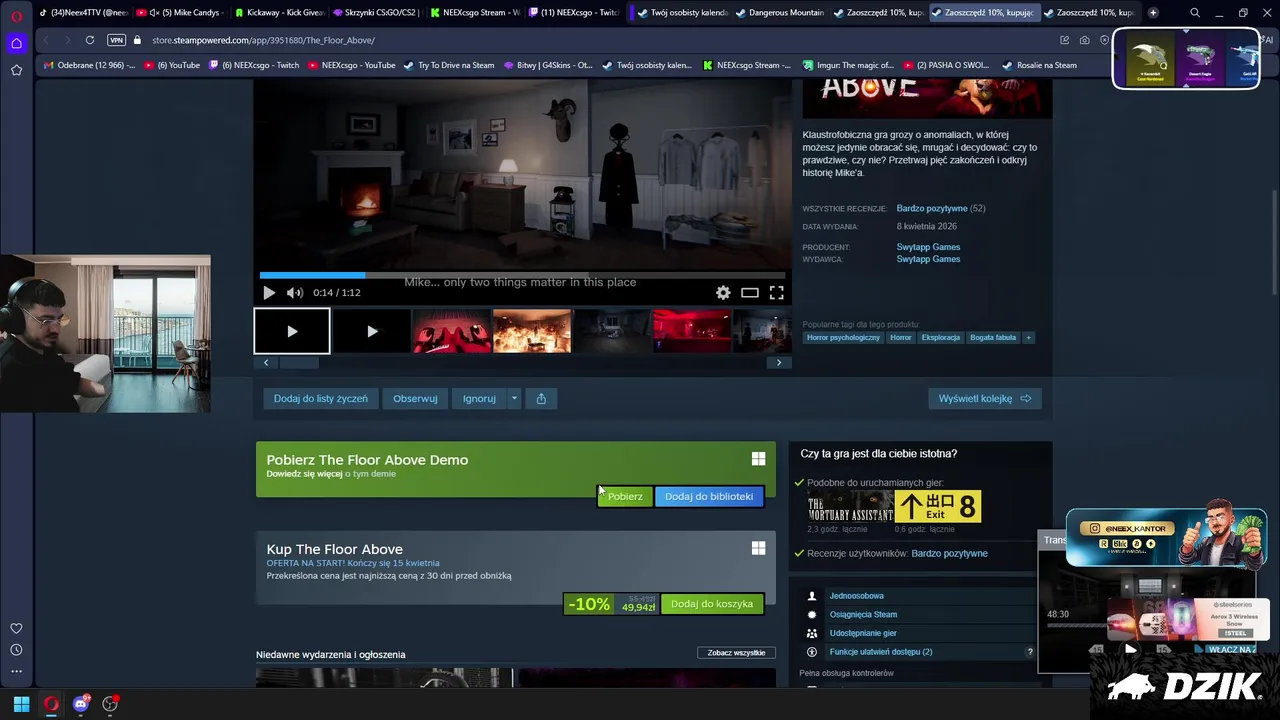This screenshot has height=720, width=1280.
Task: Switch to Skrzynki CS:GO/CS2 tab
Action: click(378, 13)
